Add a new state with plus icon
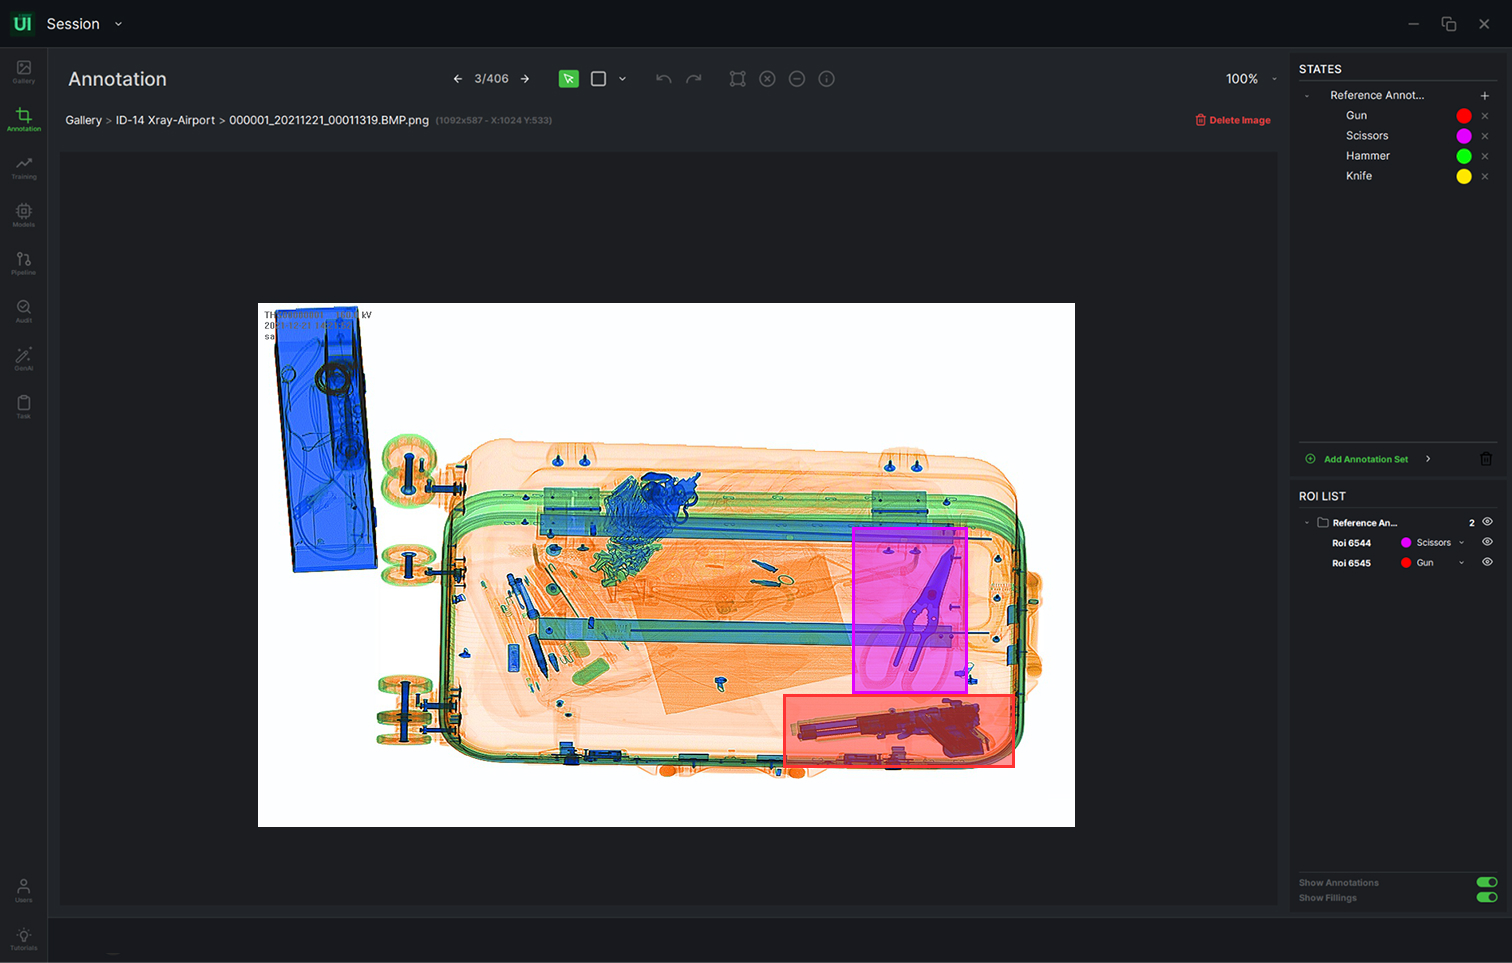Screen dimensions: 1512x963 (1485, 96)
